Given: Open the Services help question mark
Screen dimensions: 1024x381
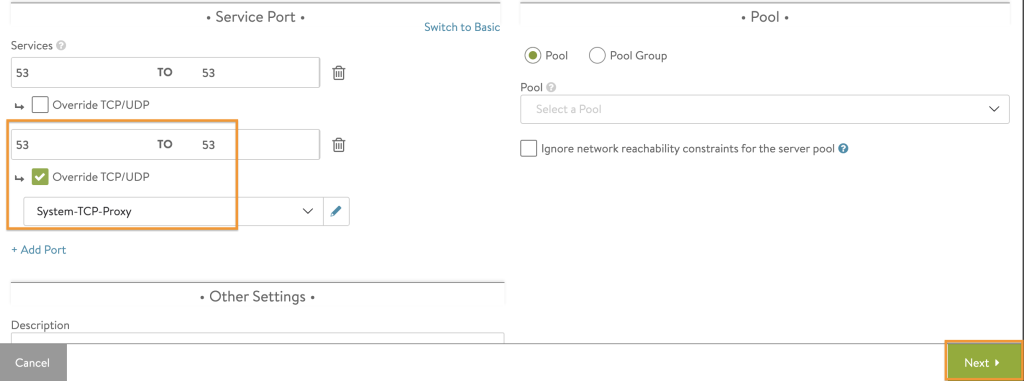Looking at the screenshot, I should tap(61, 46).
